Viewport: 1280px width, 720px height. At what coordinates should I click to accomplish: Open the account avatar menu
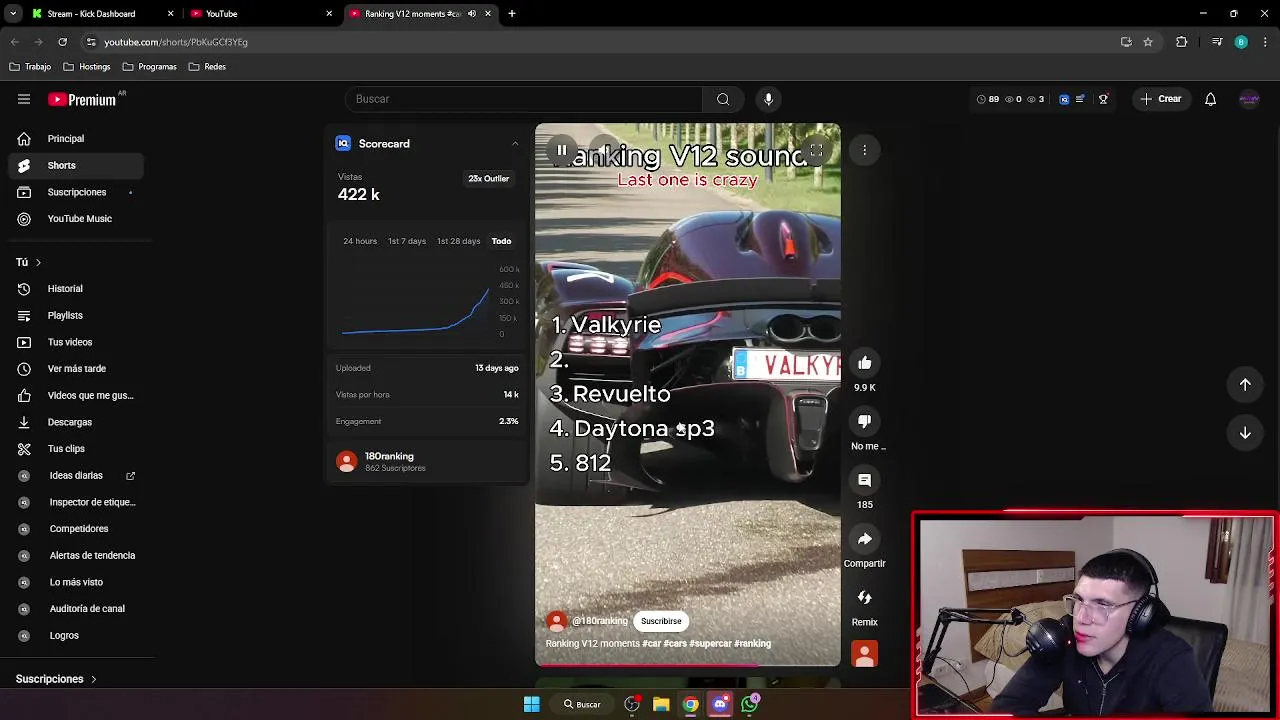click(x=1249, y=99)
